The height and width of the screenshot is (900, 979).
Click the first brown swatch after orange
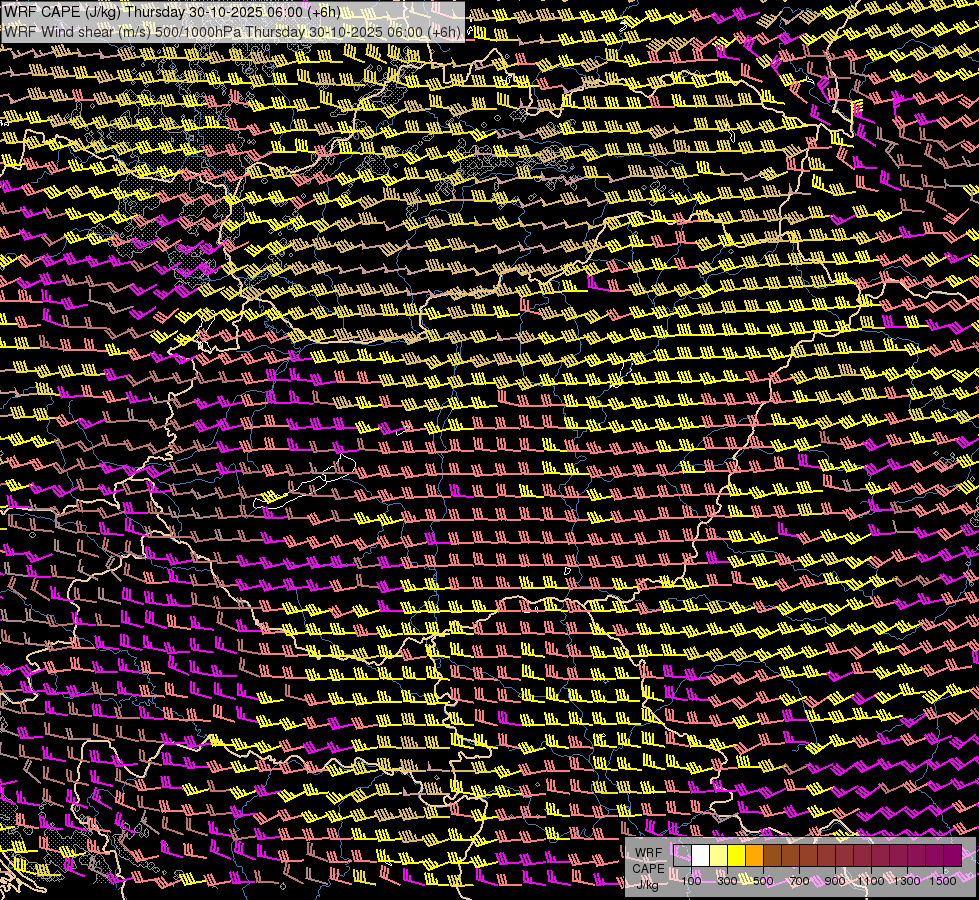(772, 855)
